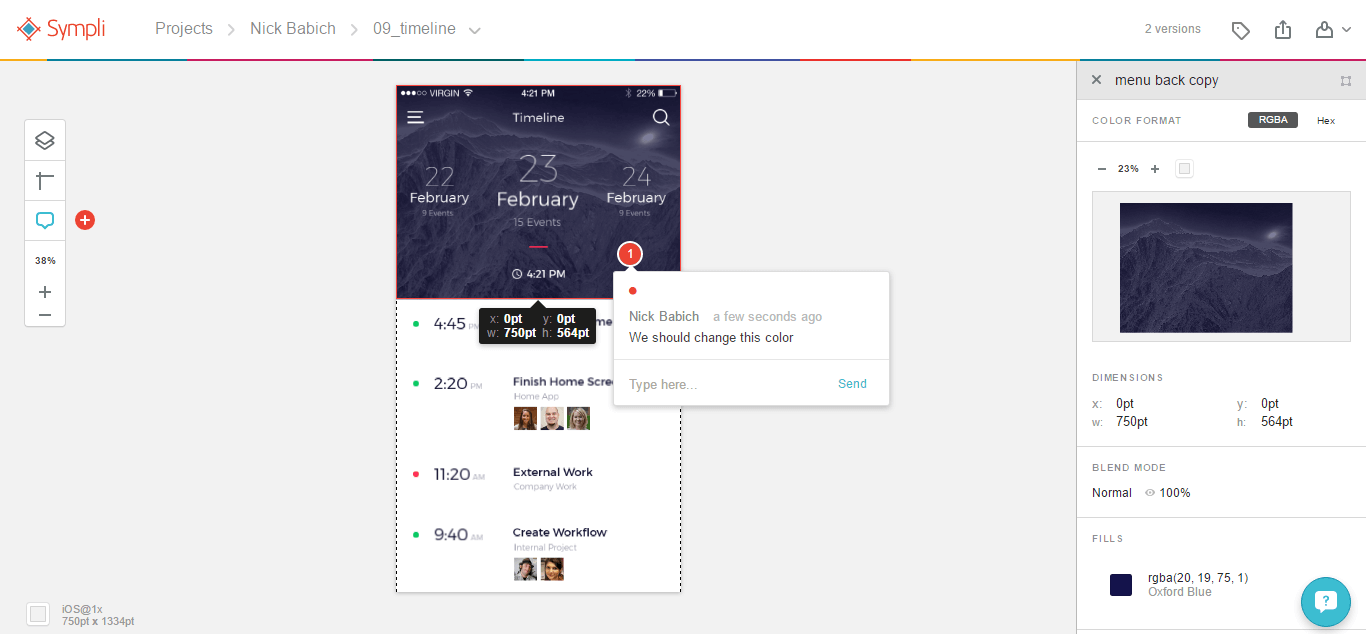Open Nick Babich project breadcrumb
Viewport: 1366px width, 634px height.
click(293, 29)
